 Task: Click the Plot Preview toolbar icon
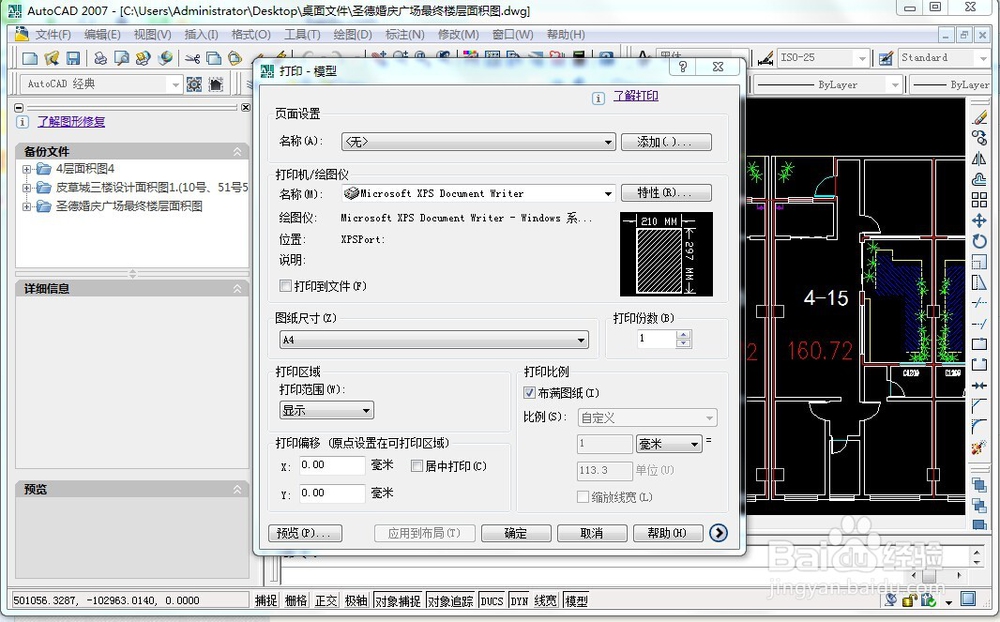[x=121, y=59]
